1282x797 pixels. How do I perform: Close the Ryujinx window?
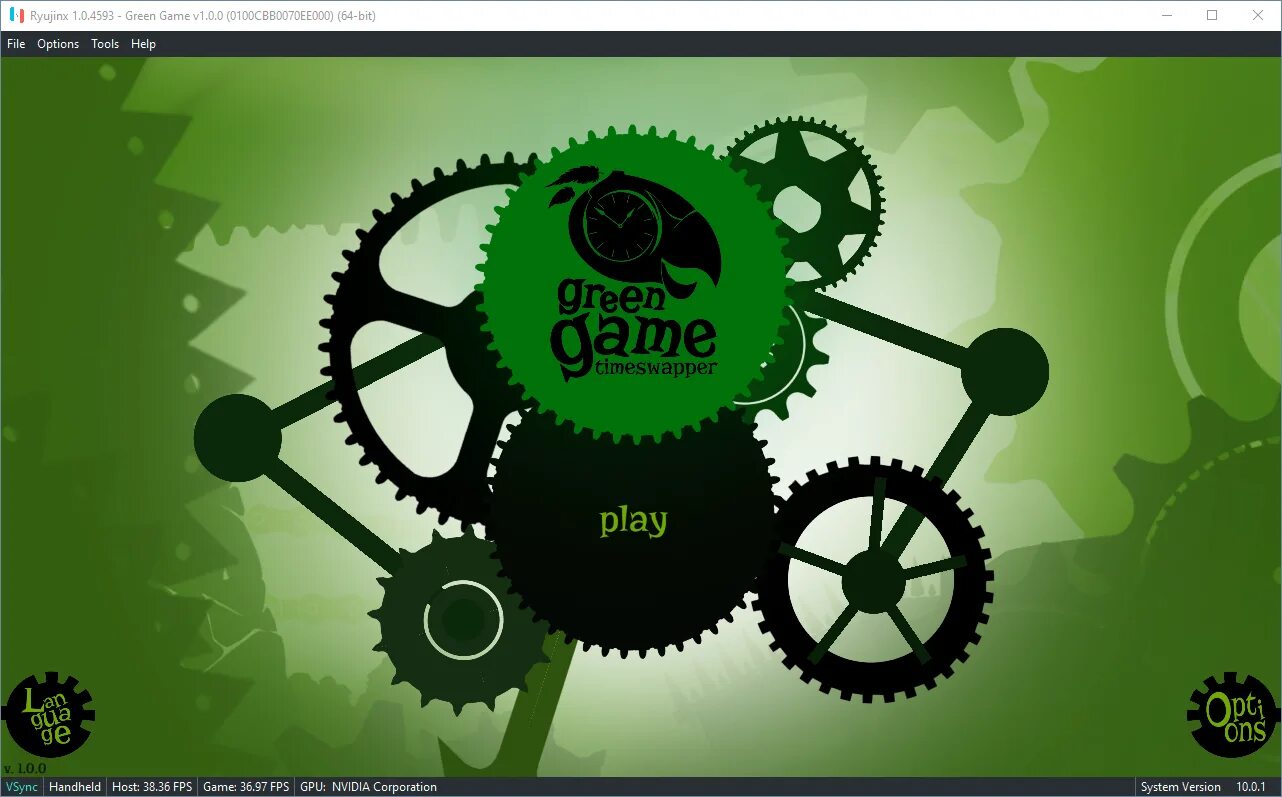point(1258,15)
